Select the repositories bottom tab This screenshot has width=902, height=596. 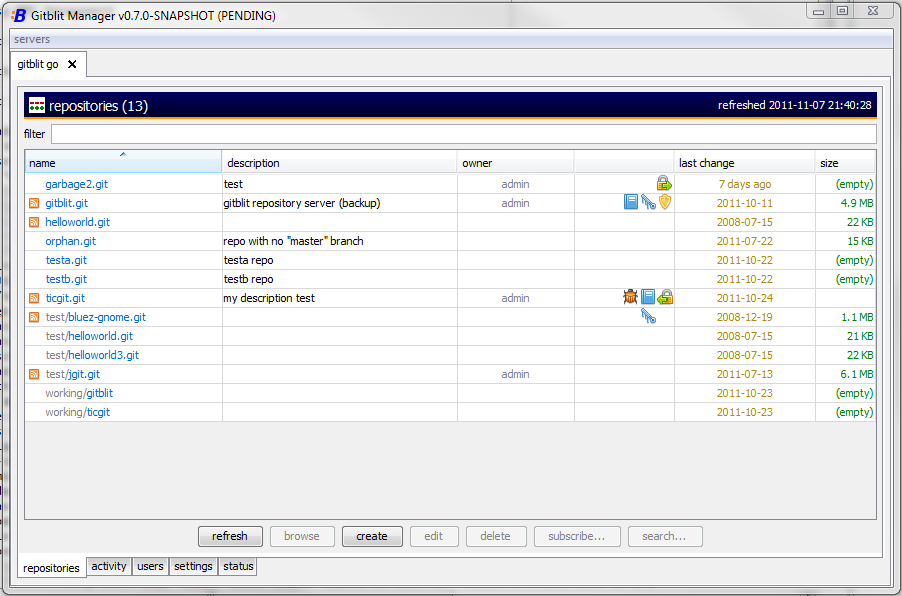coord(51,568)
